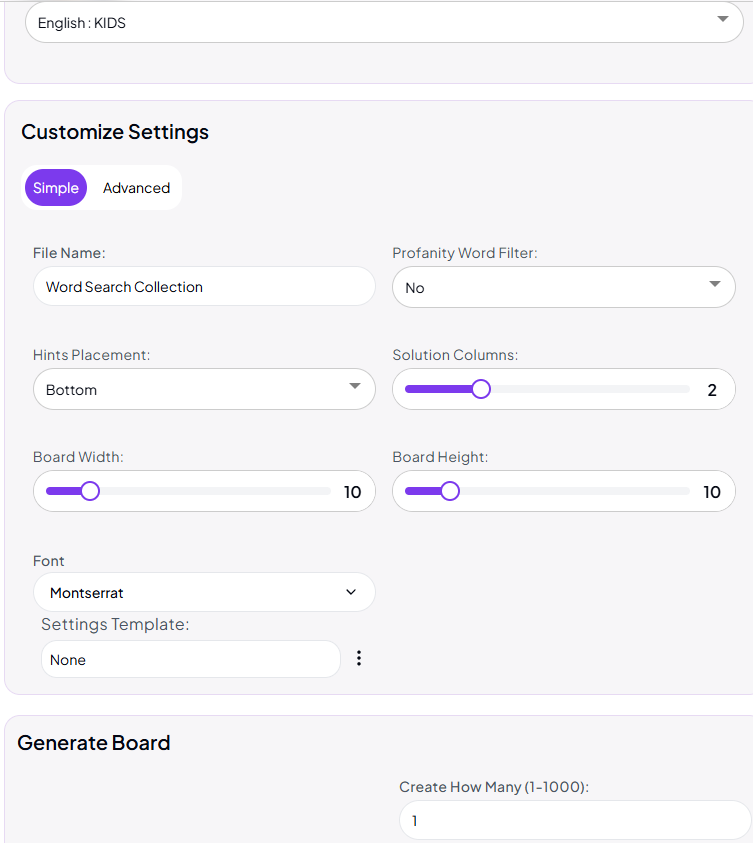Image resolution: width=753 pixels, height=843 pixels.
Task: Click the Board Height slider handle
Action: click(450, 491)
